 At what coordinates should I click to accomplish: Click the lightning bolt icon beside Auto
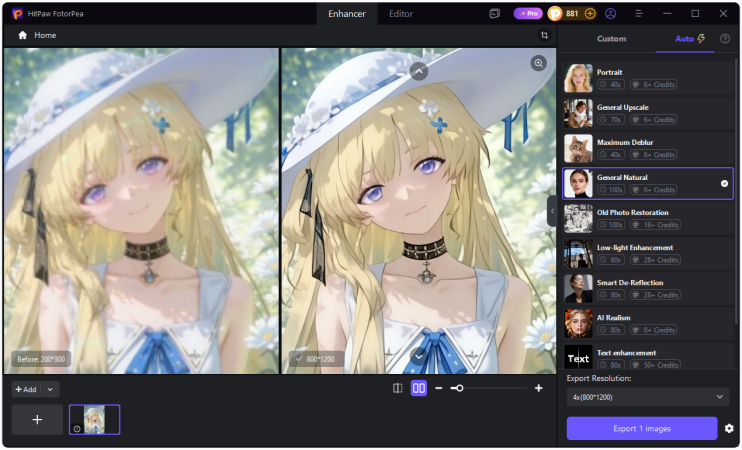coord(701,39)
